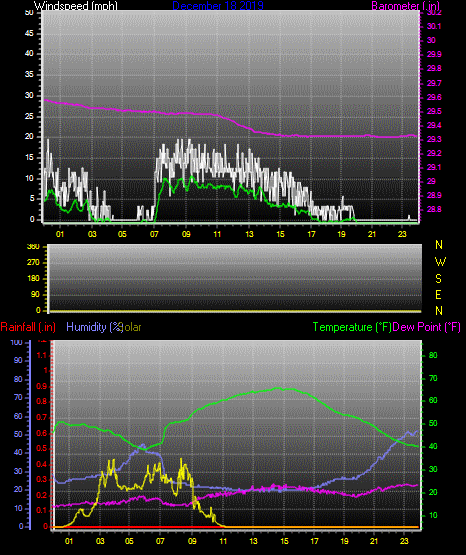
Task: Select the 28.8 barometer axis value
Action: [x=434, y=210]
